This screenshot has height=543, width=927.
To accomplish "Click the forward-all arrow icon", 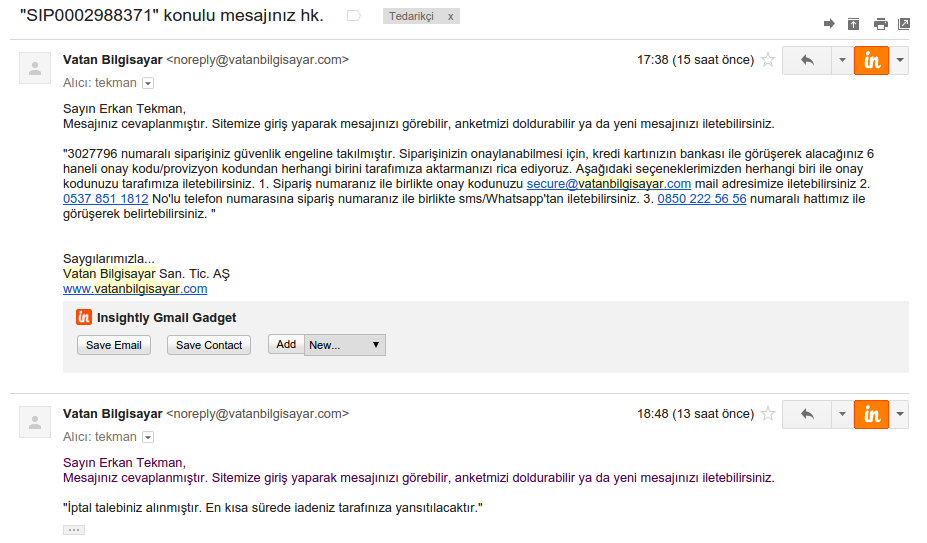I will (829, 23).
